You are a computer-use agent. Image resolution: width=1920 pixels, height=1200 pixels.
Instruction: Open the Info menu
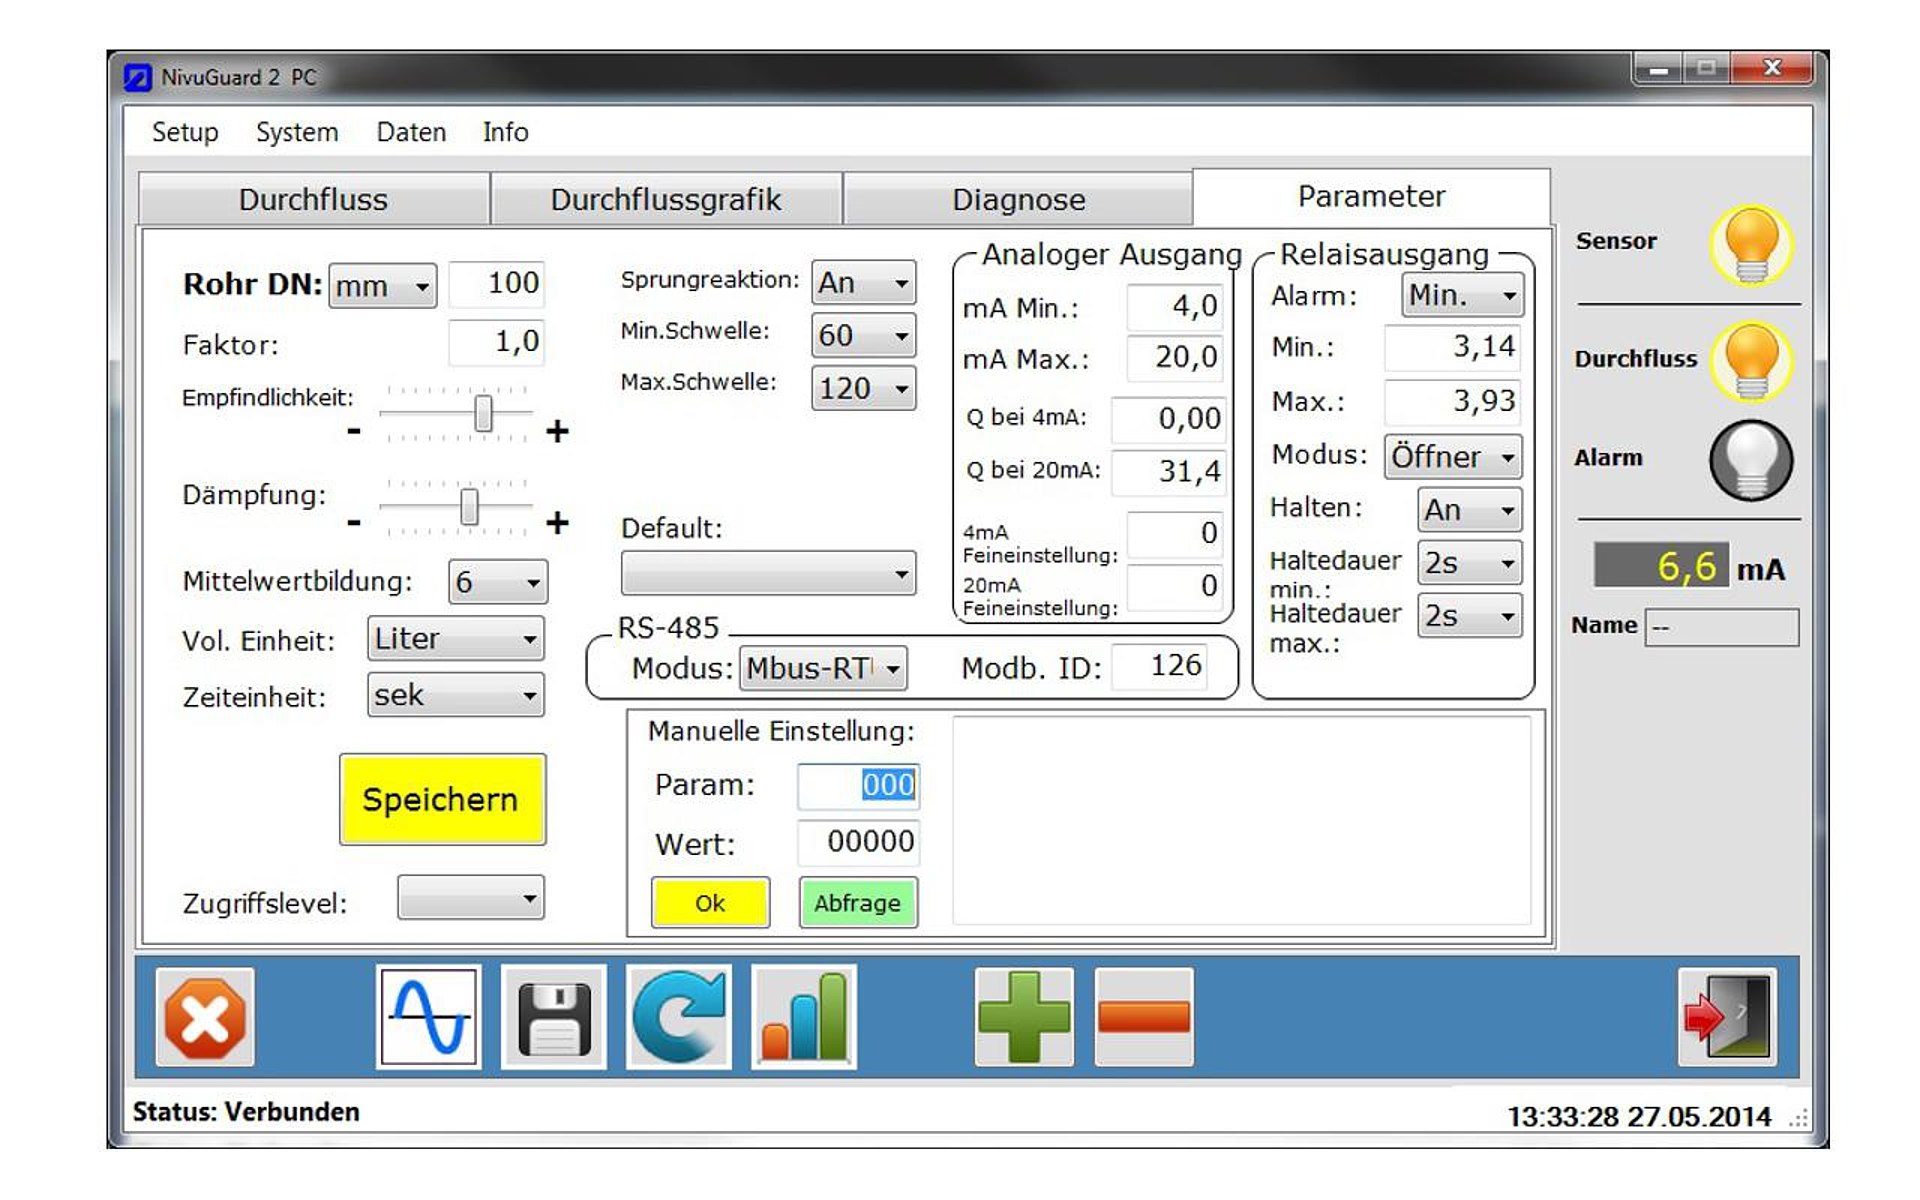coord(505,132)
